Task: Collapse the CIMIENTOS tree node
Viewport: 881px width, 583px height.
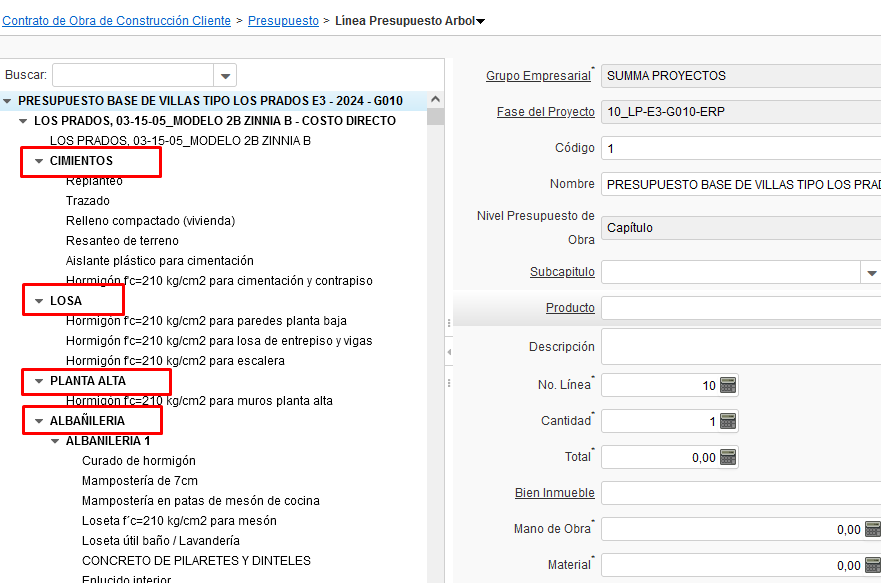Action: coord(39,161)
